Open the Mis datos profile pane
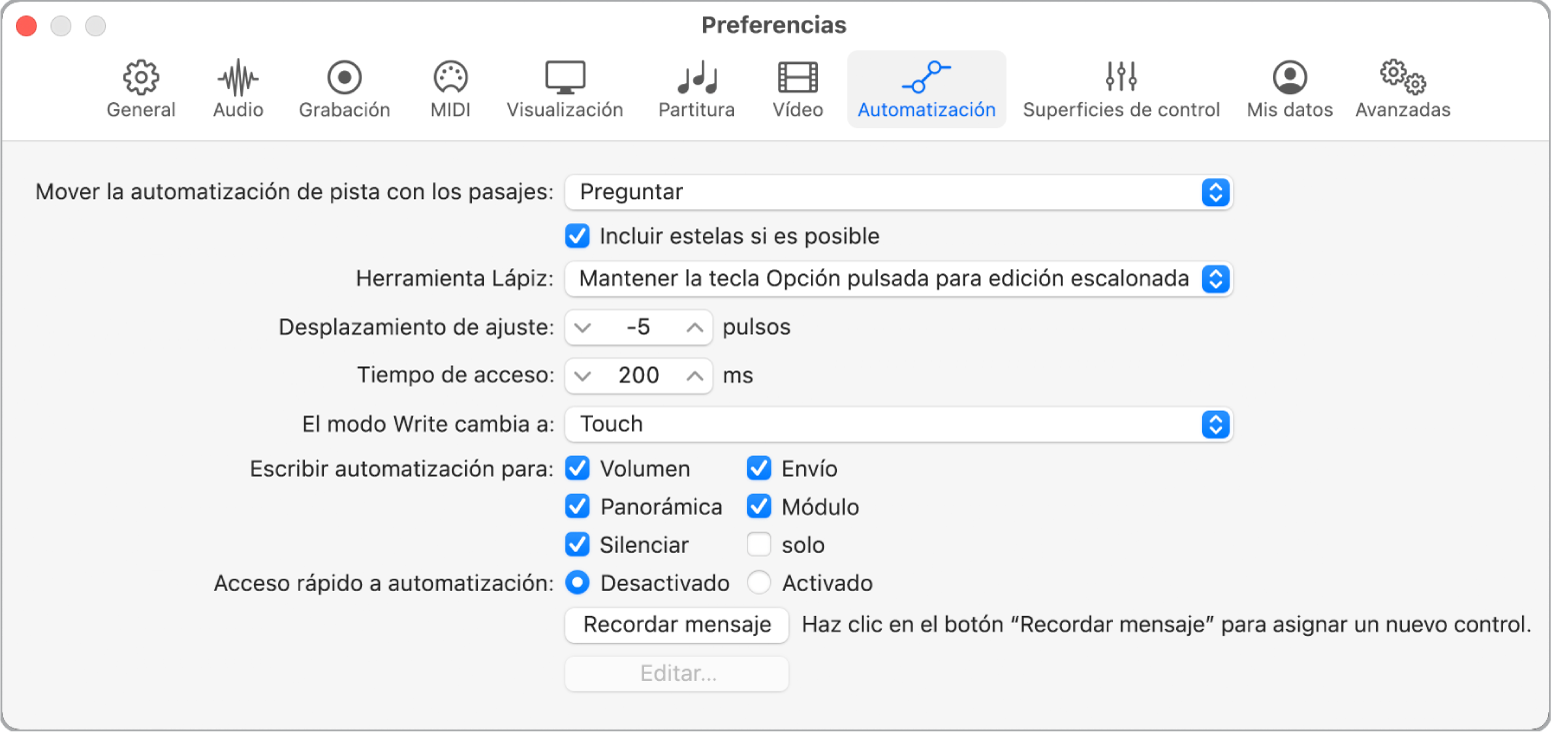Viewport: 1551px width, 732px height. pyautogui.click(x=1290, y=89)
